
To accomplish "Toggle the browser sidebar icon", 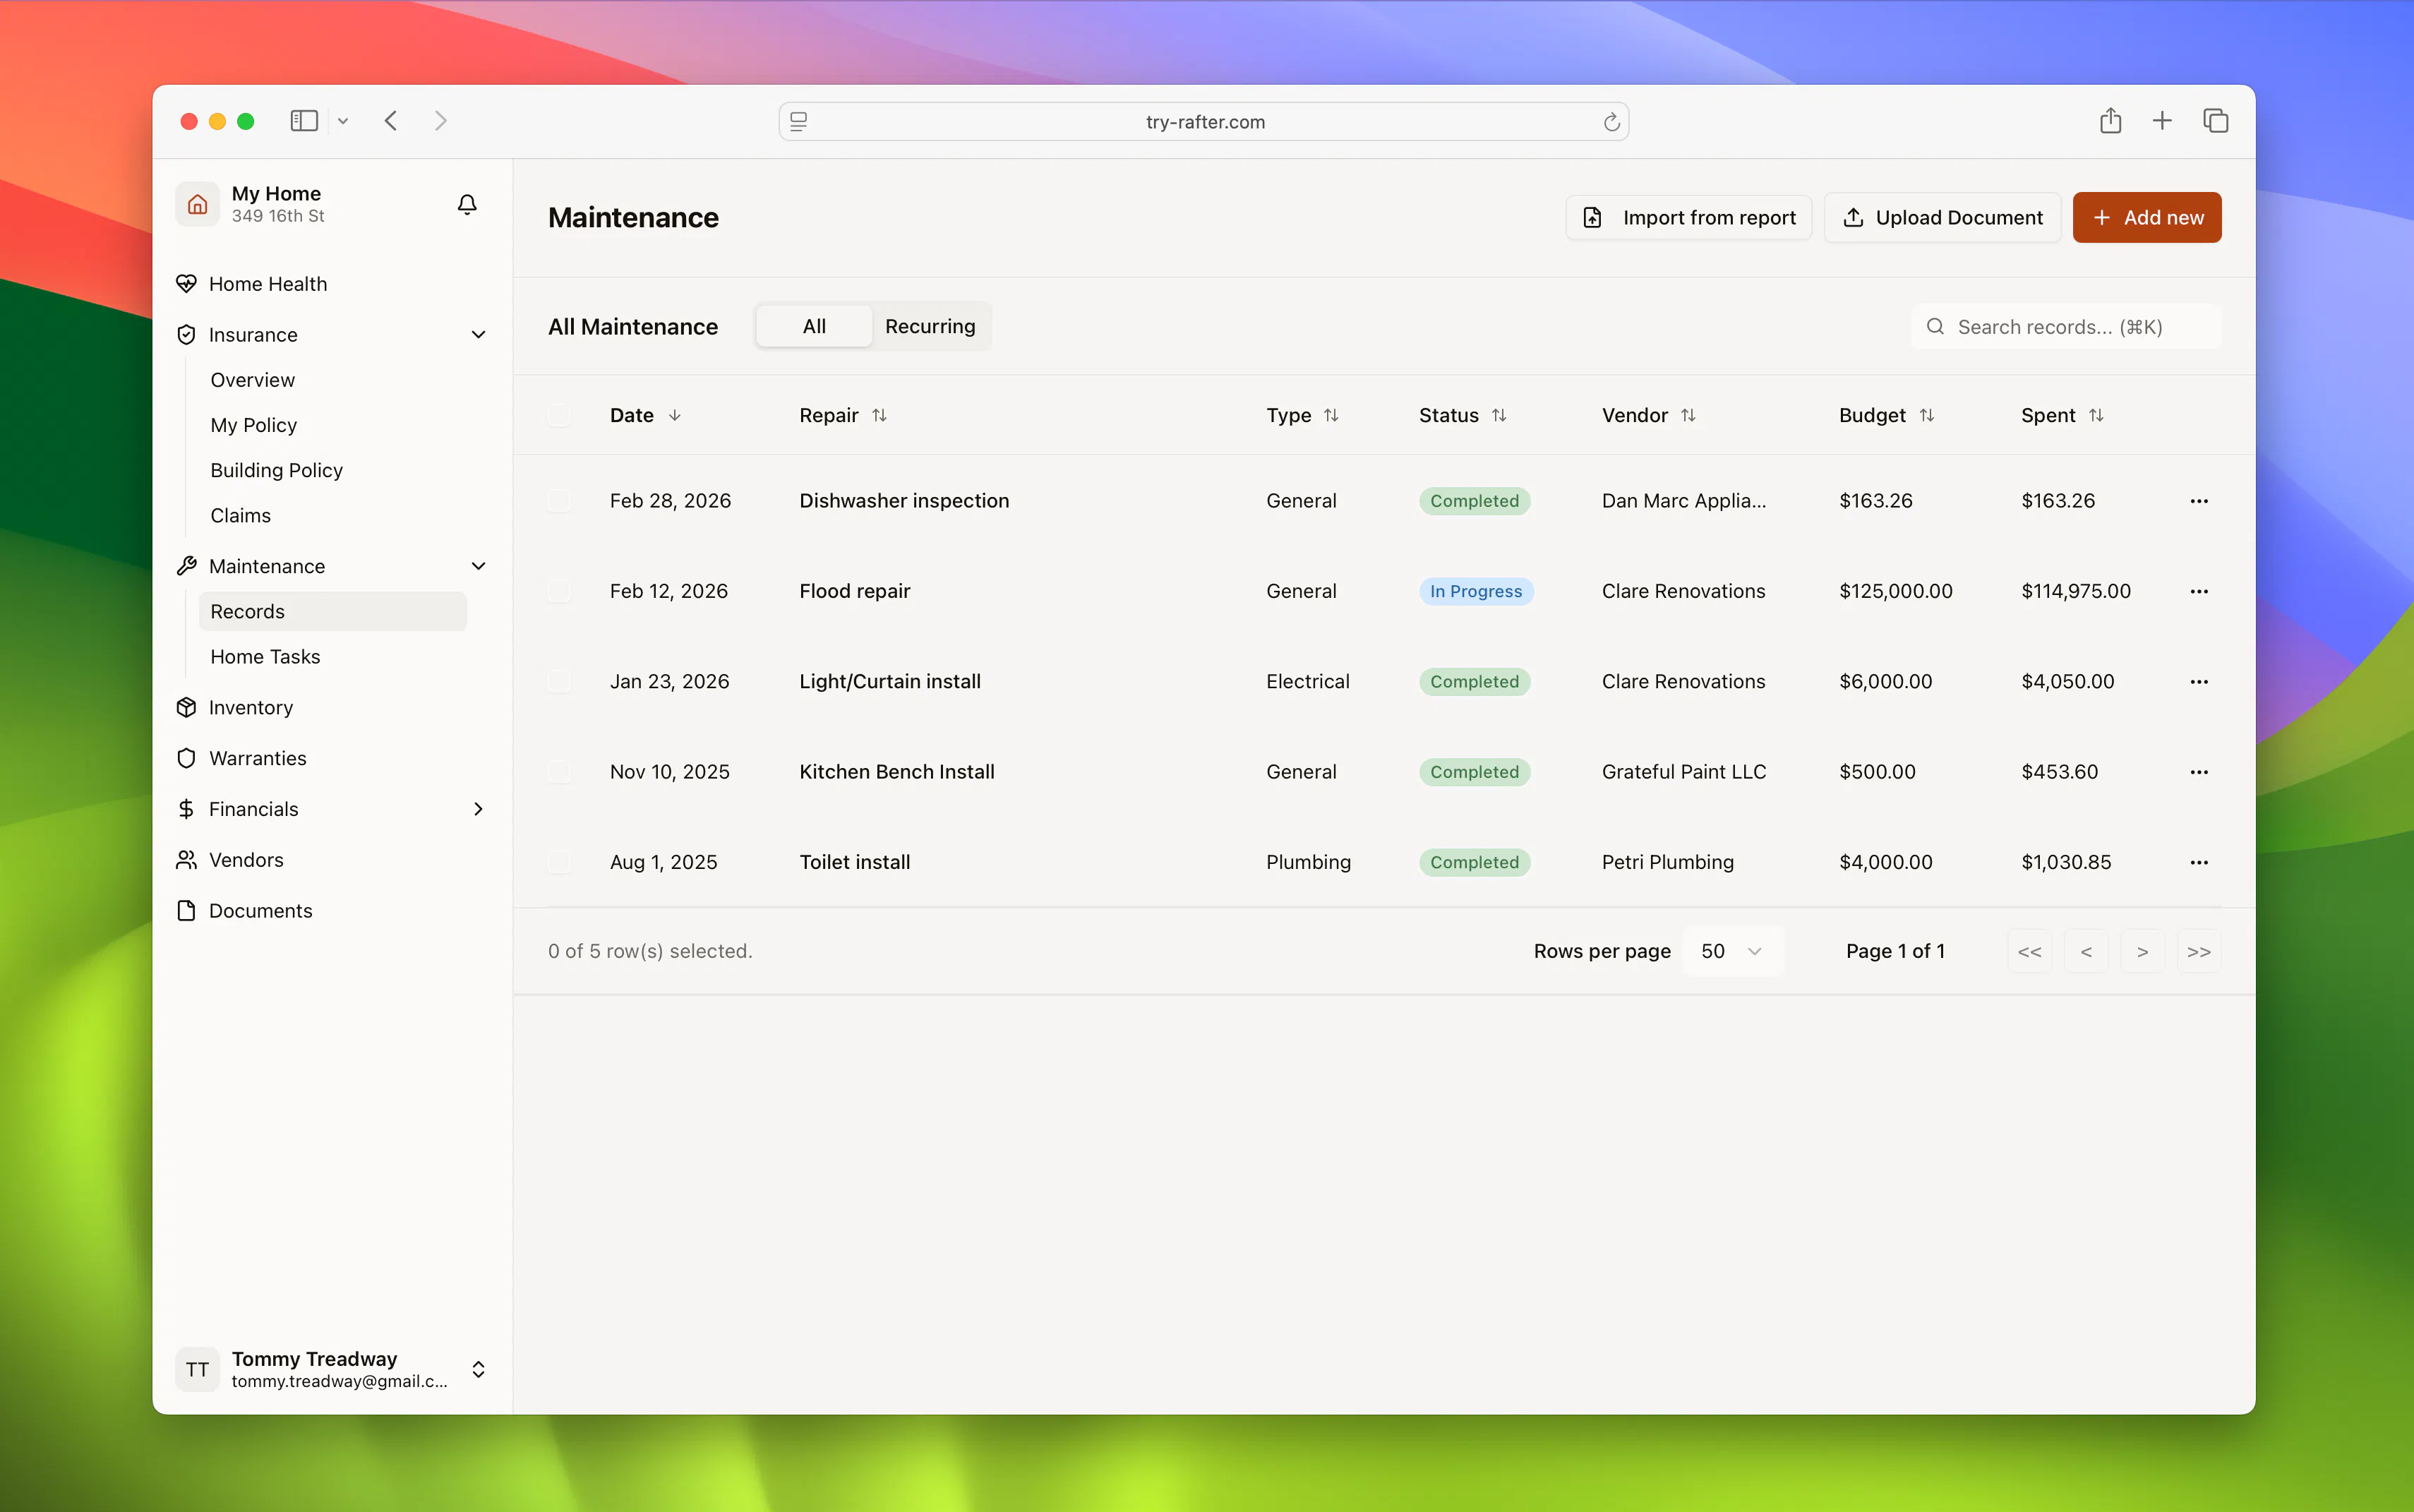I will pos(304,121).
